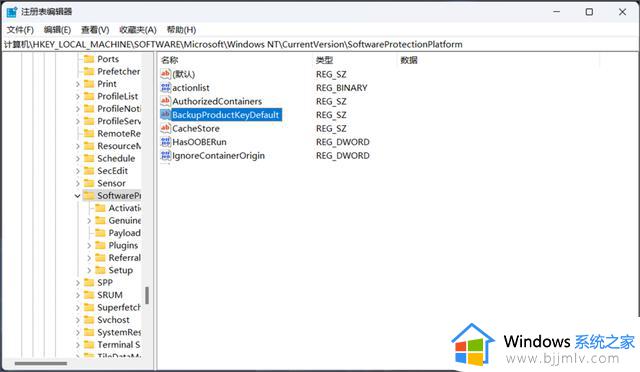640x372 pixels.
Task: Open the 文件(F) menu
Action: point(20,30)
